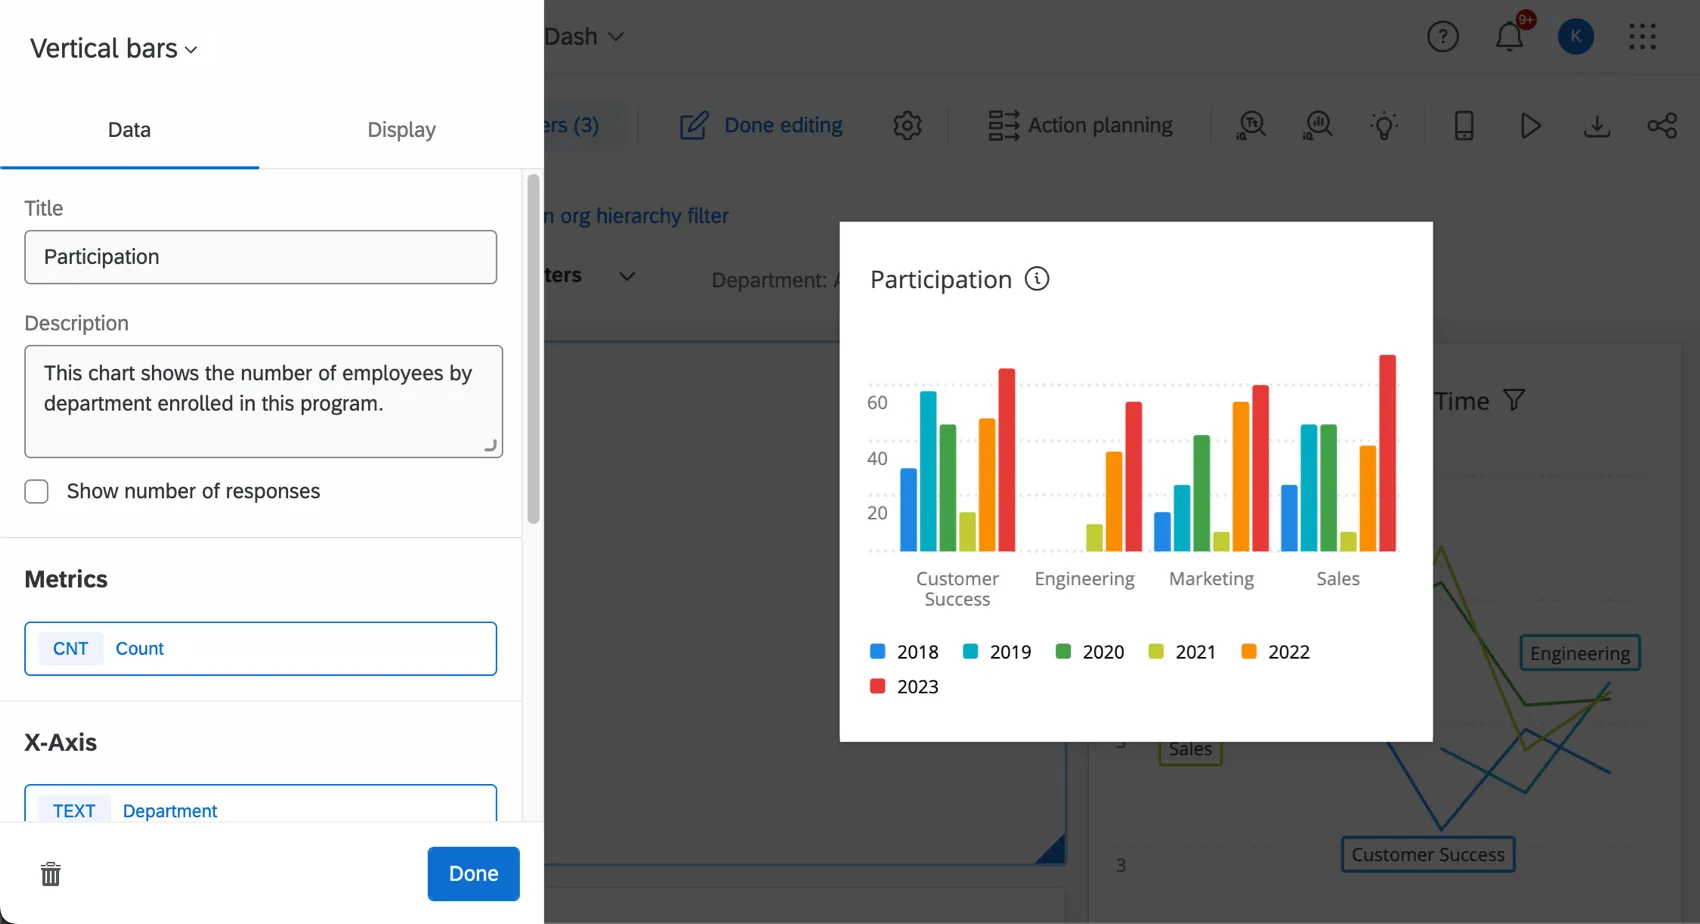
Task: Enable Show number of responses
Action: pyautogui.click(x=36, y=491)
